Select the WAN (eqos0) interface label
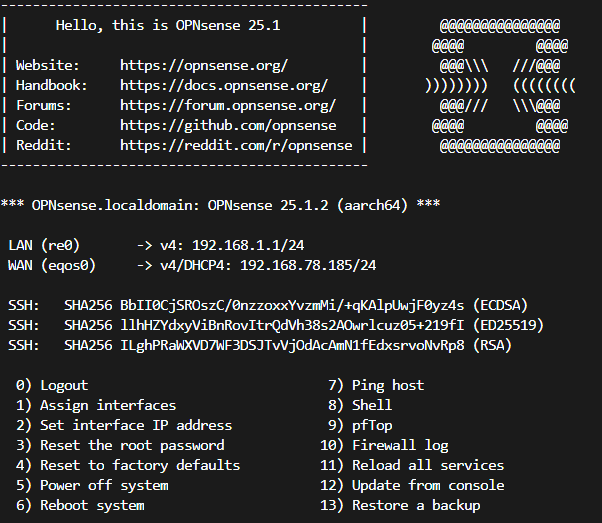Screen dimensions: 602x523 coord(52,265)
